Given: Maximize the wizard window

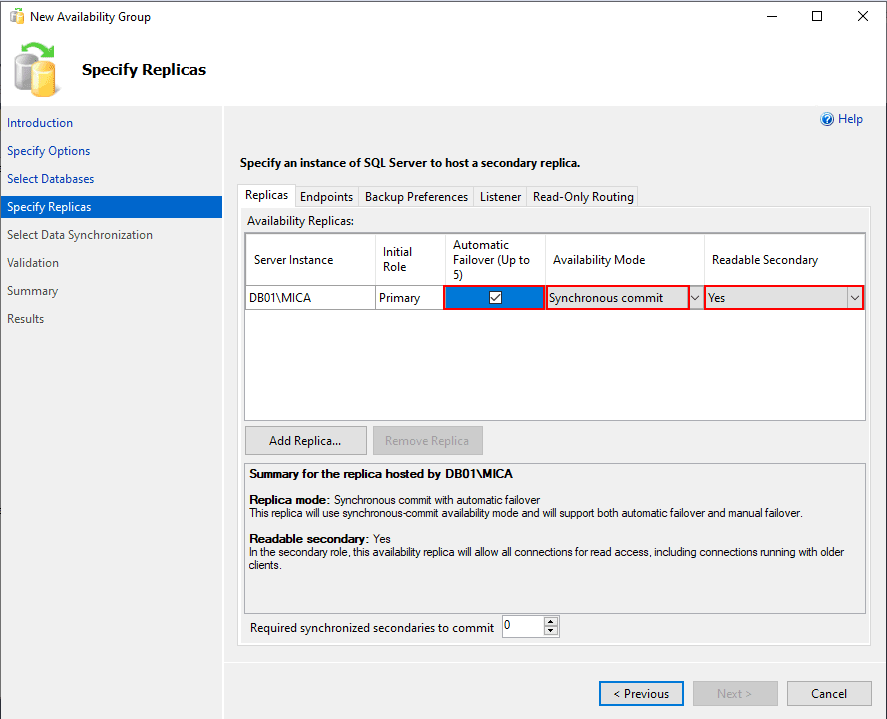Looking at the screenshot, I should [x=817, y=17].
